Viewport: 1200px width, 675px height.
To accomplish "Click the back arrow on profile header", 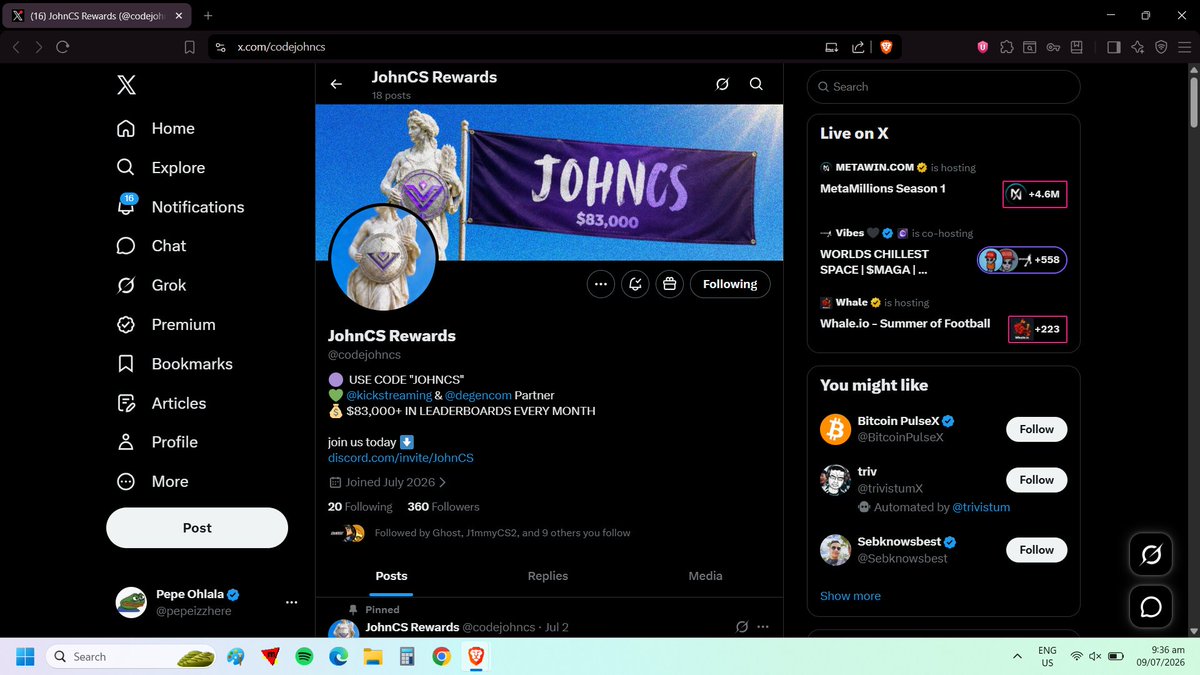I will (x=336, y=85).
